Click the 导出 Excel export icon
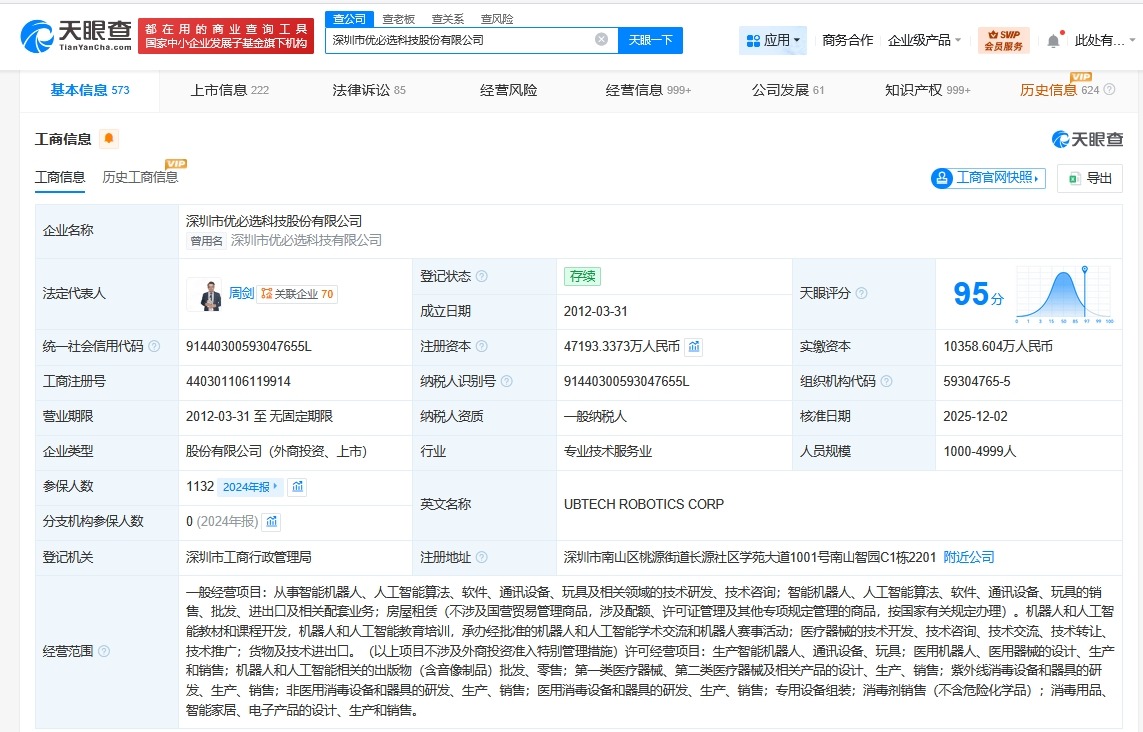This screenshot has width=1143, height=732. click(1073, 177)
